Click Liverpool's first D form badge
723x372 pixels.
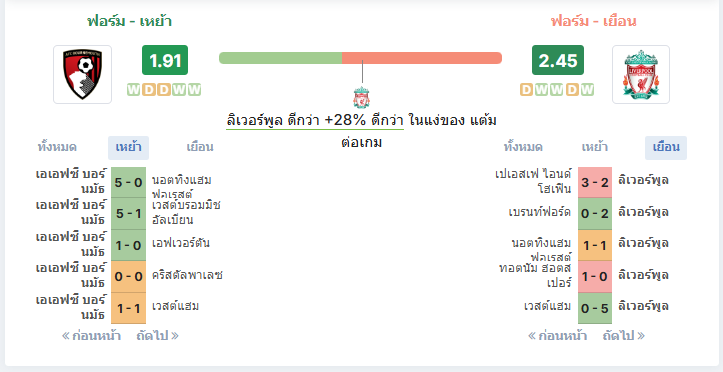click(x=527, y=89)
